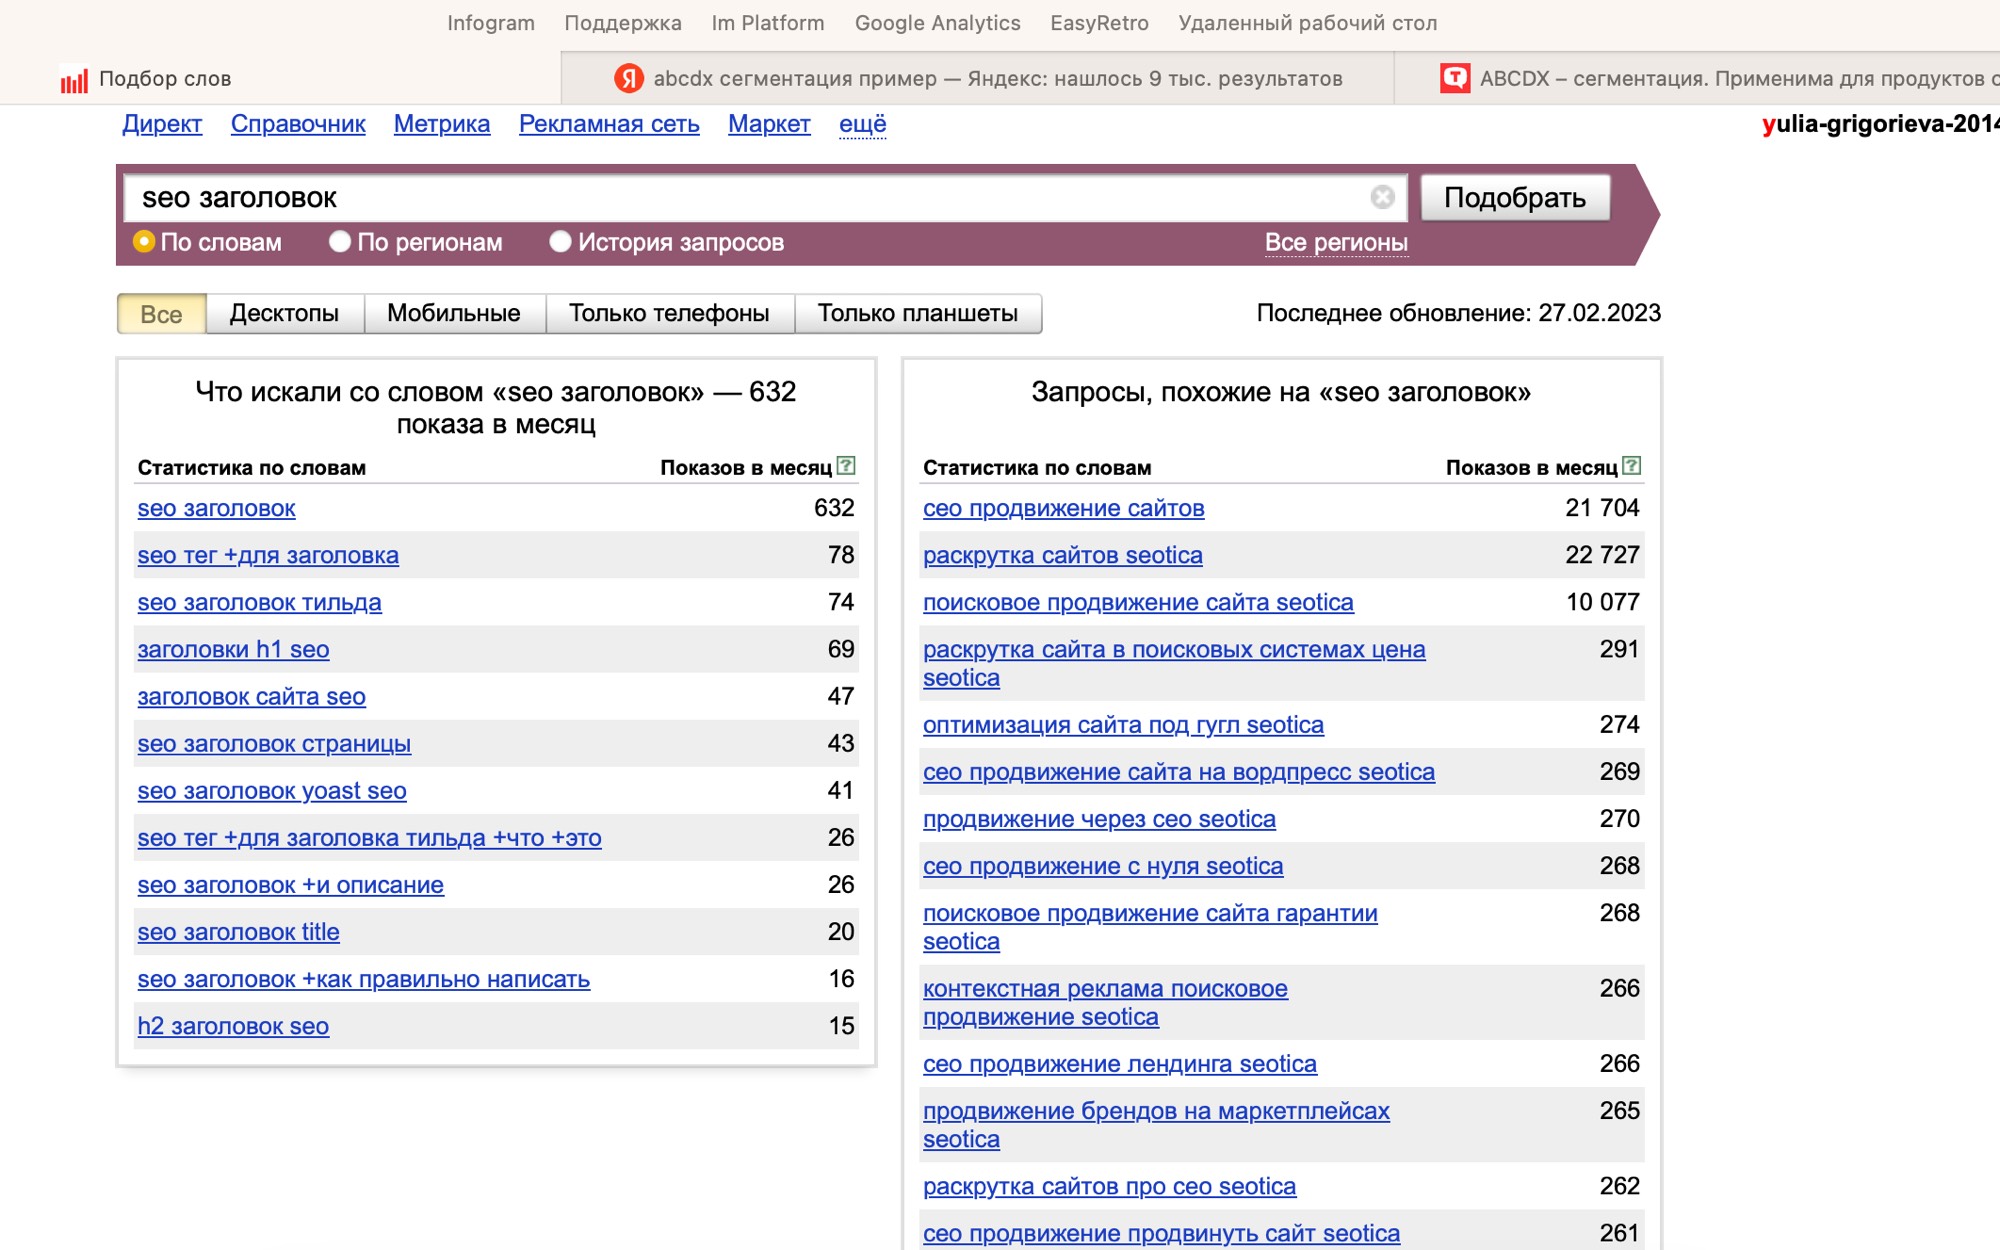
Task: Open продвижение брендов на маркетплейсах link
Action: (1156, 1124)
